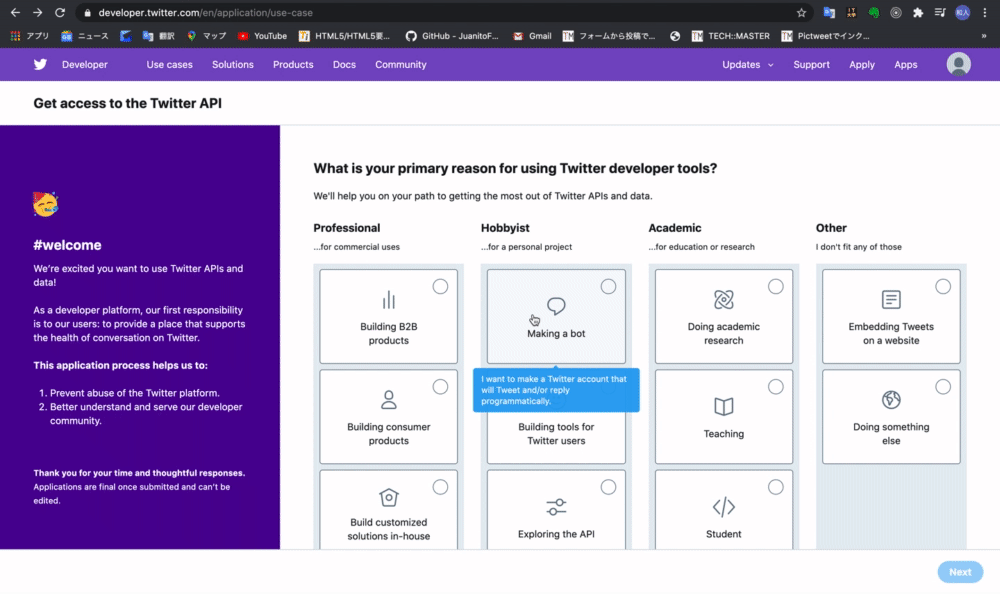Click the Apply link in header
The image size is (1000, 594).
click(x=862, y=64)
